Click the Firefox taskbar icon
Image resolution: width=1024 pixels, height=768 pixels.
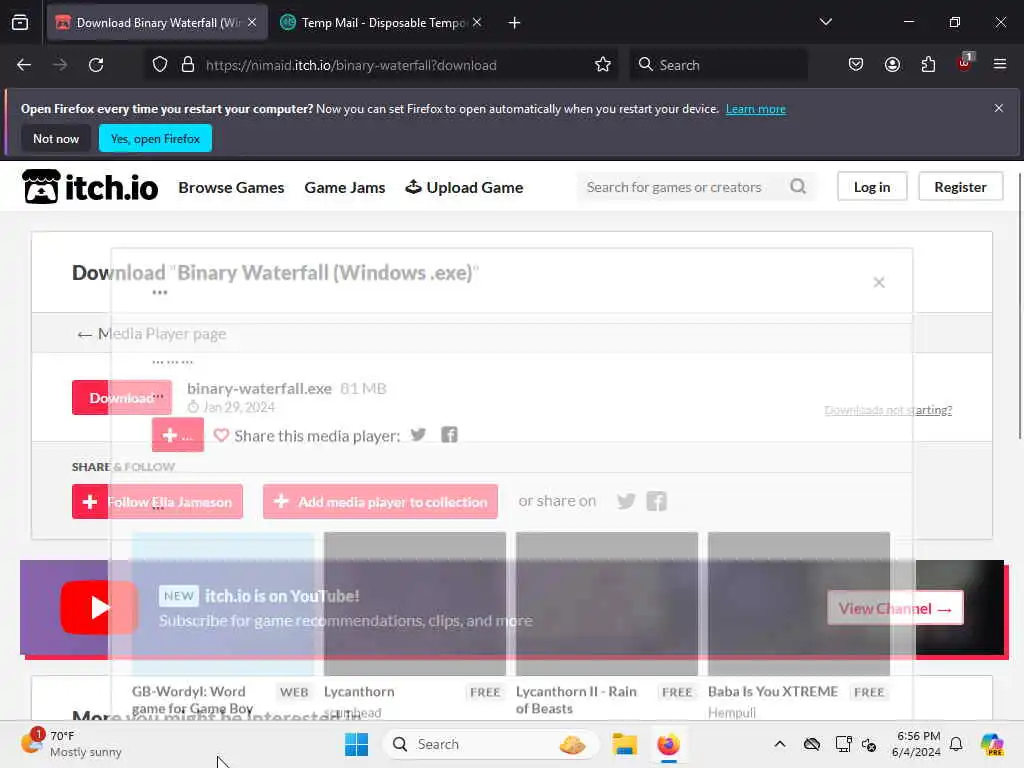pyautogui.click(x=669, y=744)
